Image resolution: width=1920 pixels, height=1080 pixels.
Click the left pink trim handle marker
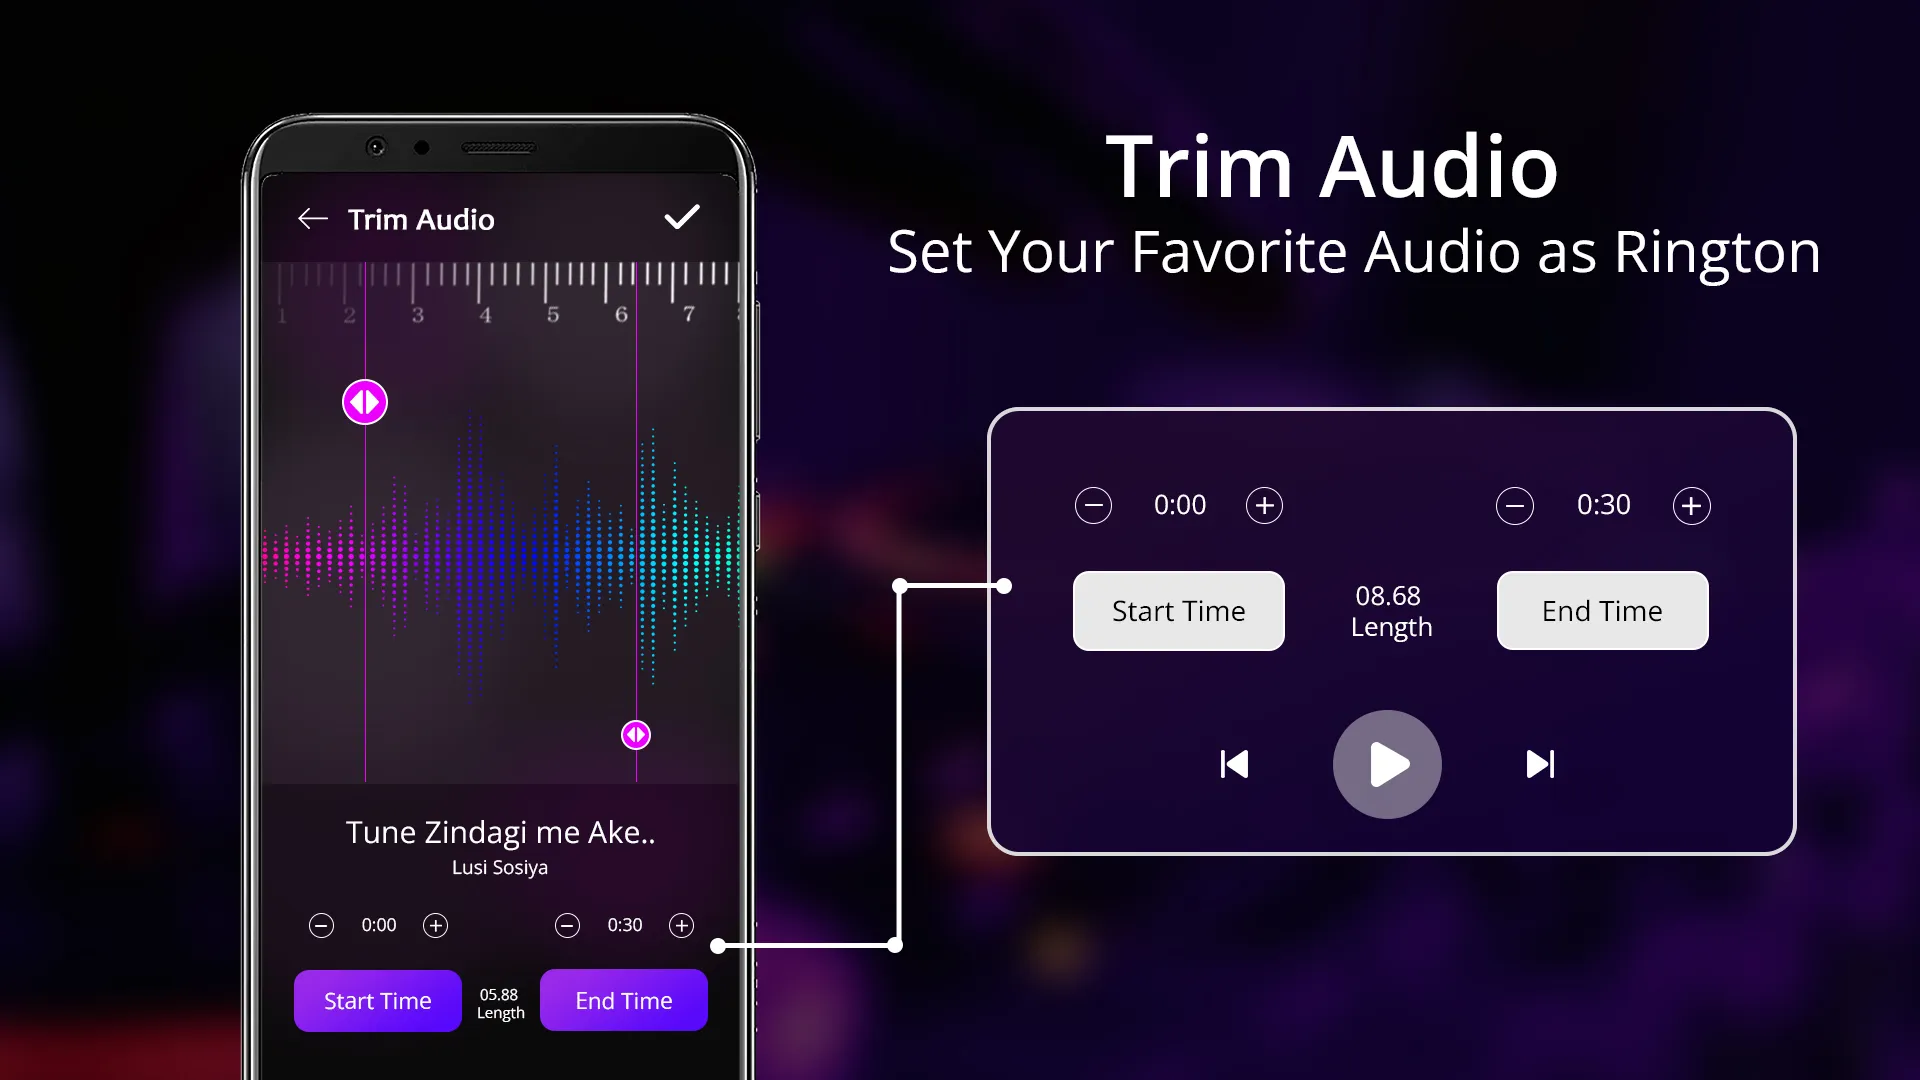pos(363,402)
